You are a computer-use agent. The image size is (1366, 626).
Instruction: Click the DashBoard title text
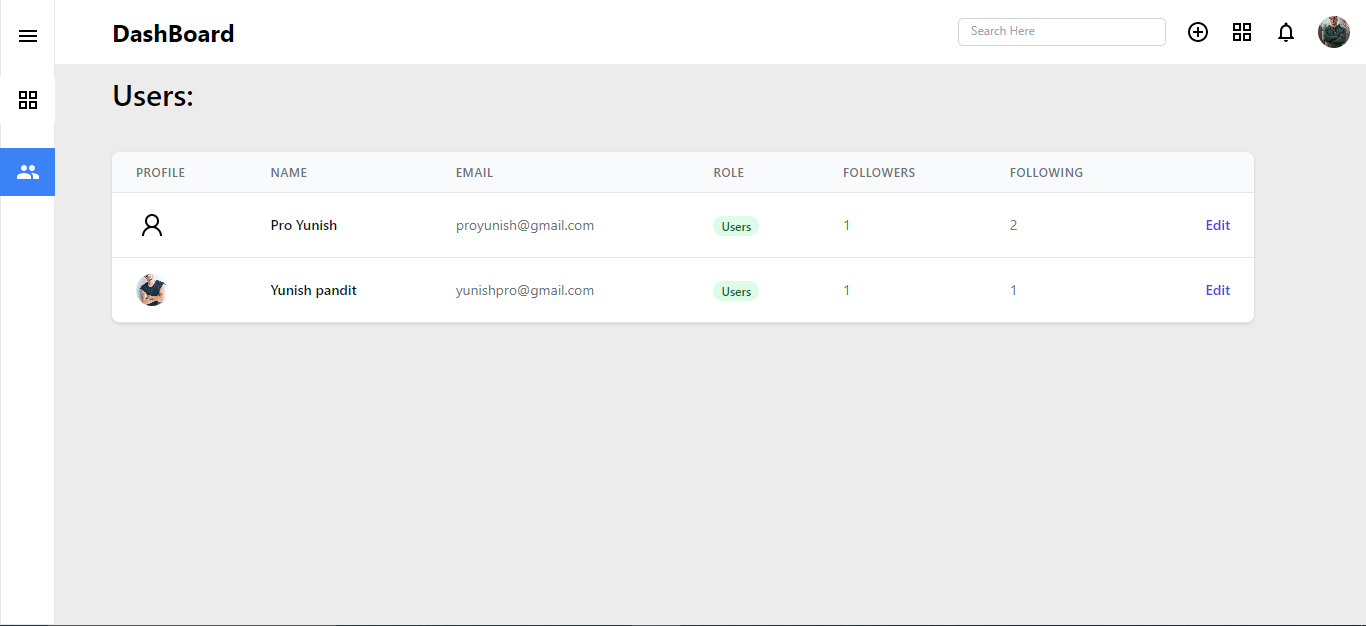[173, 33]
